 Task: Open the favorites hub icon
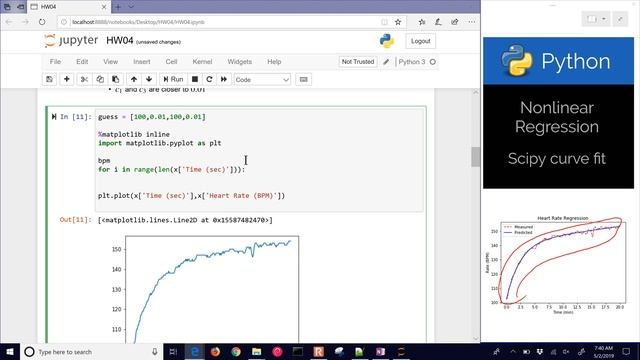click(422, 22)
